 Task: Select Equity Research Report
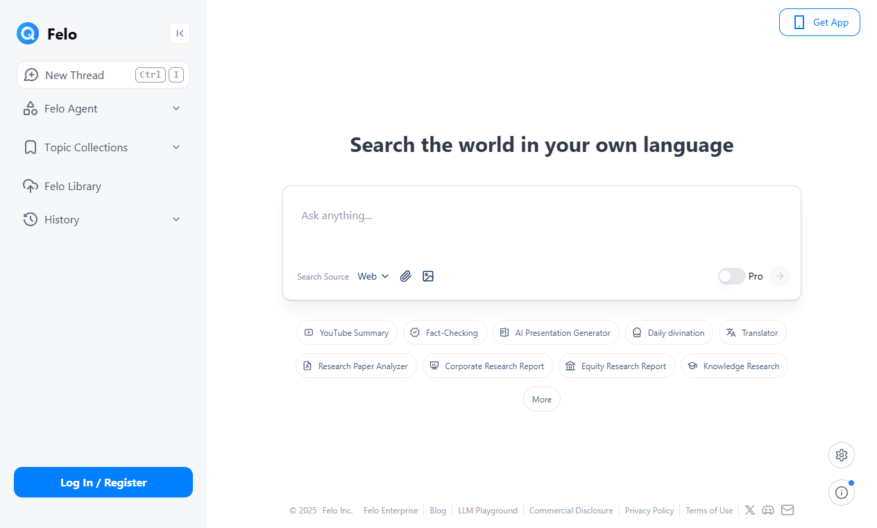pos(617,366)
